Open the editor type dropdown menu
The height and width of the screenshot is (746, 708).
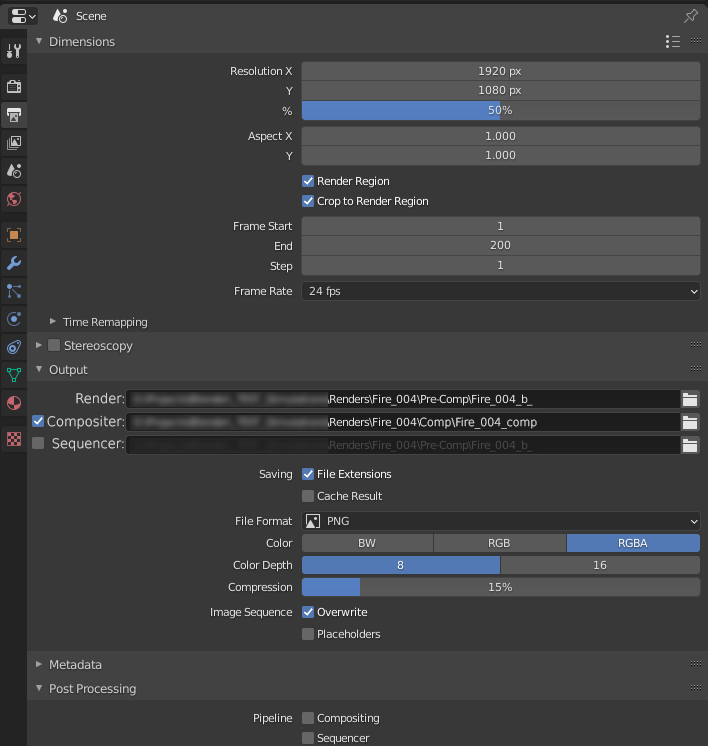22,16
